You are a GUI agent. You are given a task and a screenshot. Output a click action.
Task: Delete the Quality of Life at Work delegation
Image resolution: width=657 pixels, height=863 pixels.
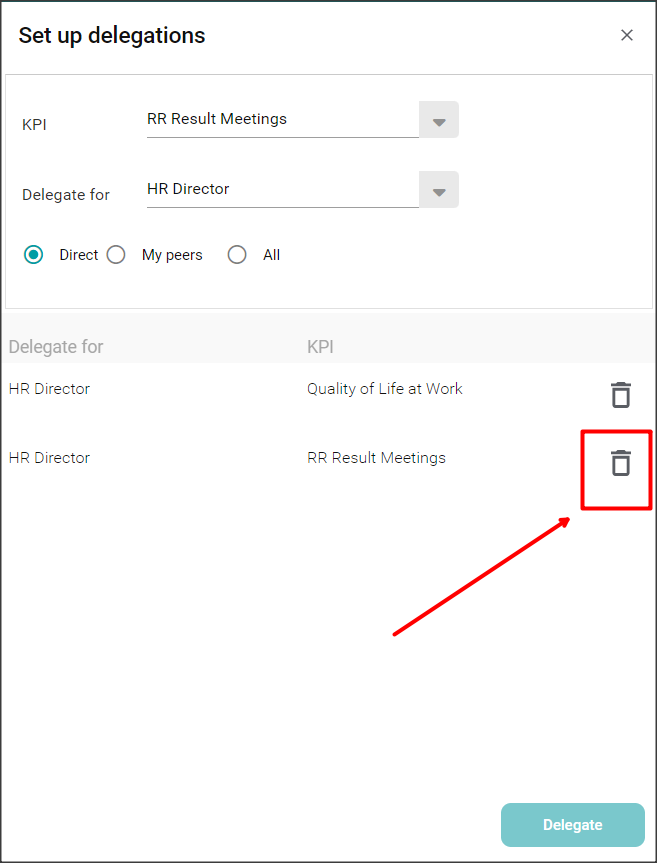[621, 394]
